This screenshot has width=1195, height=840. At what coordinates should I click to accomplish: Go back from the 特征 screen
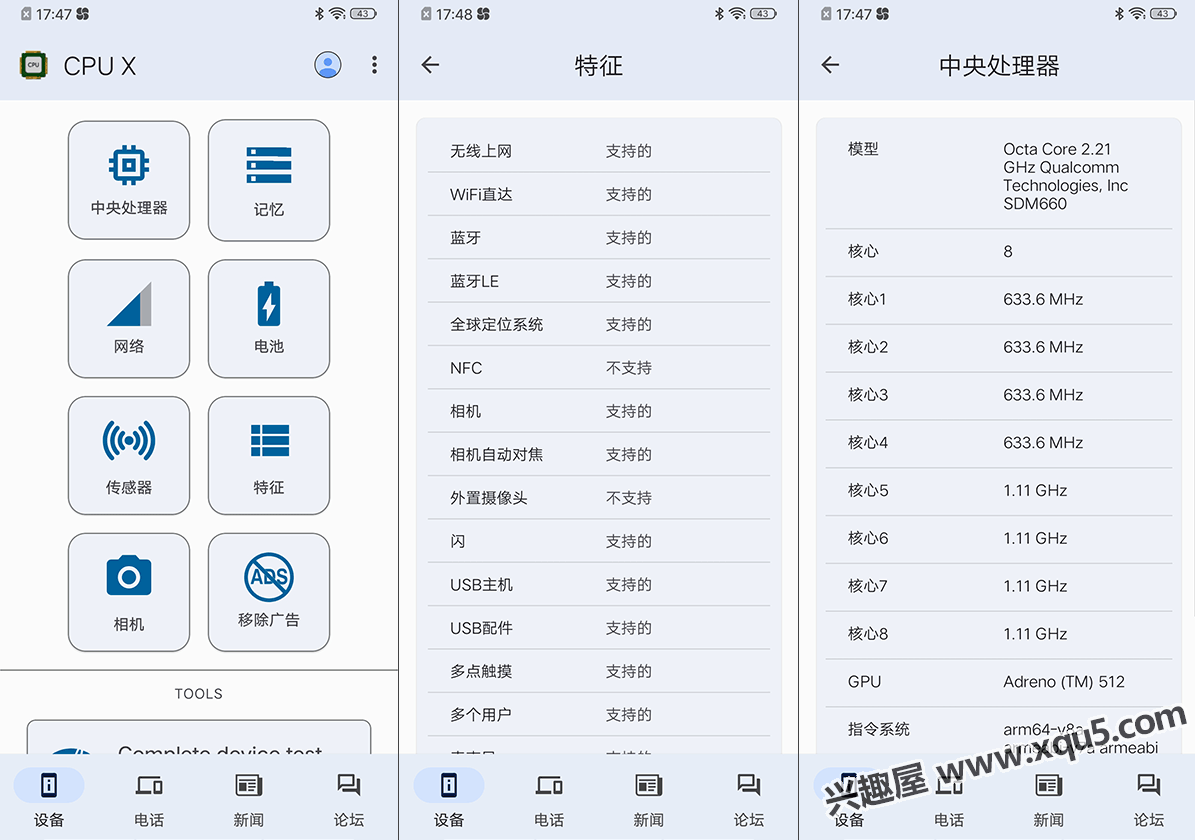[x=430, y=64]
